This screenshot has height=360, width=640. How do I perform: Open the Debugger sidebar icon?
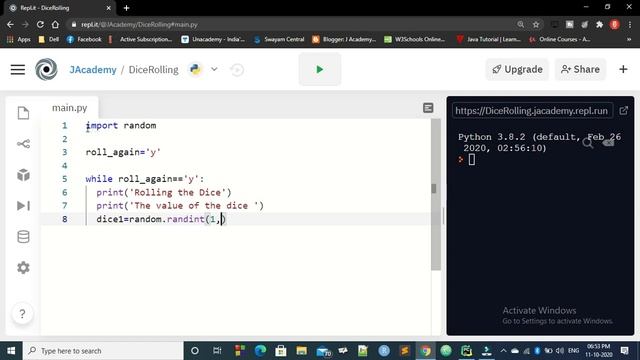coord(23,206)
